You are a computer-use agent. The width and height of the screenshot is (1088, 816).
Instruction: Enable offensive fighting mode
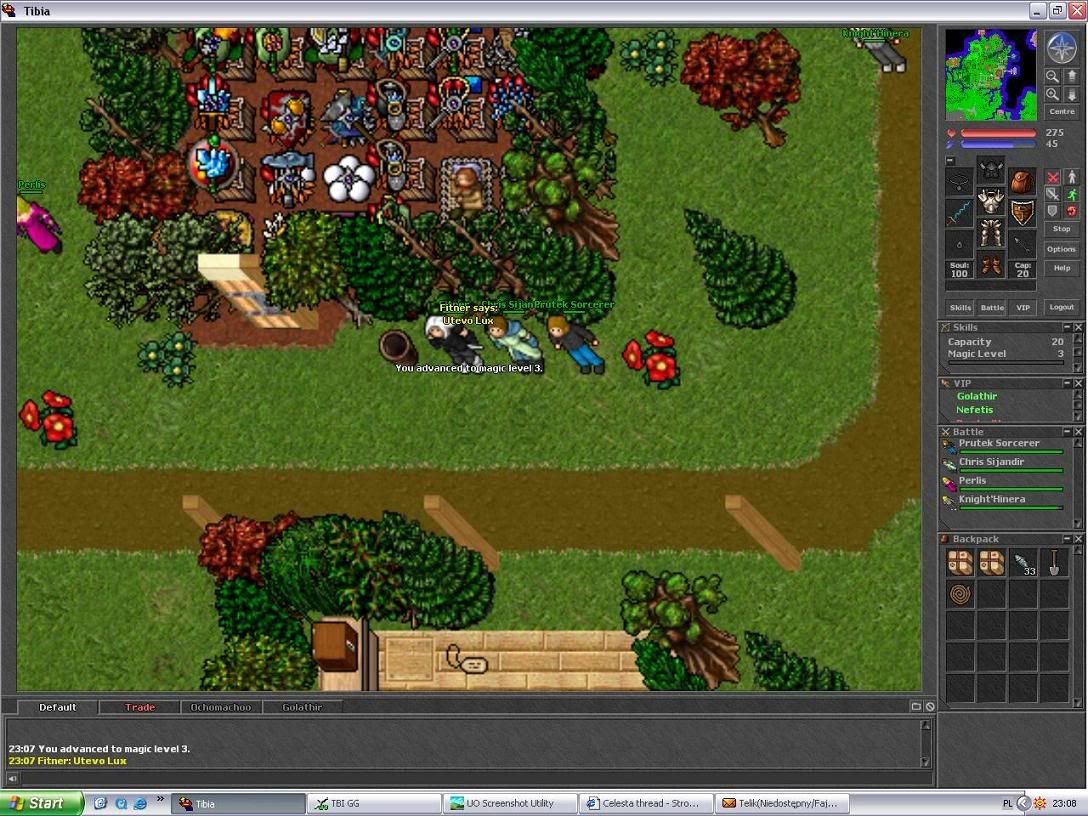(1053, 178)
